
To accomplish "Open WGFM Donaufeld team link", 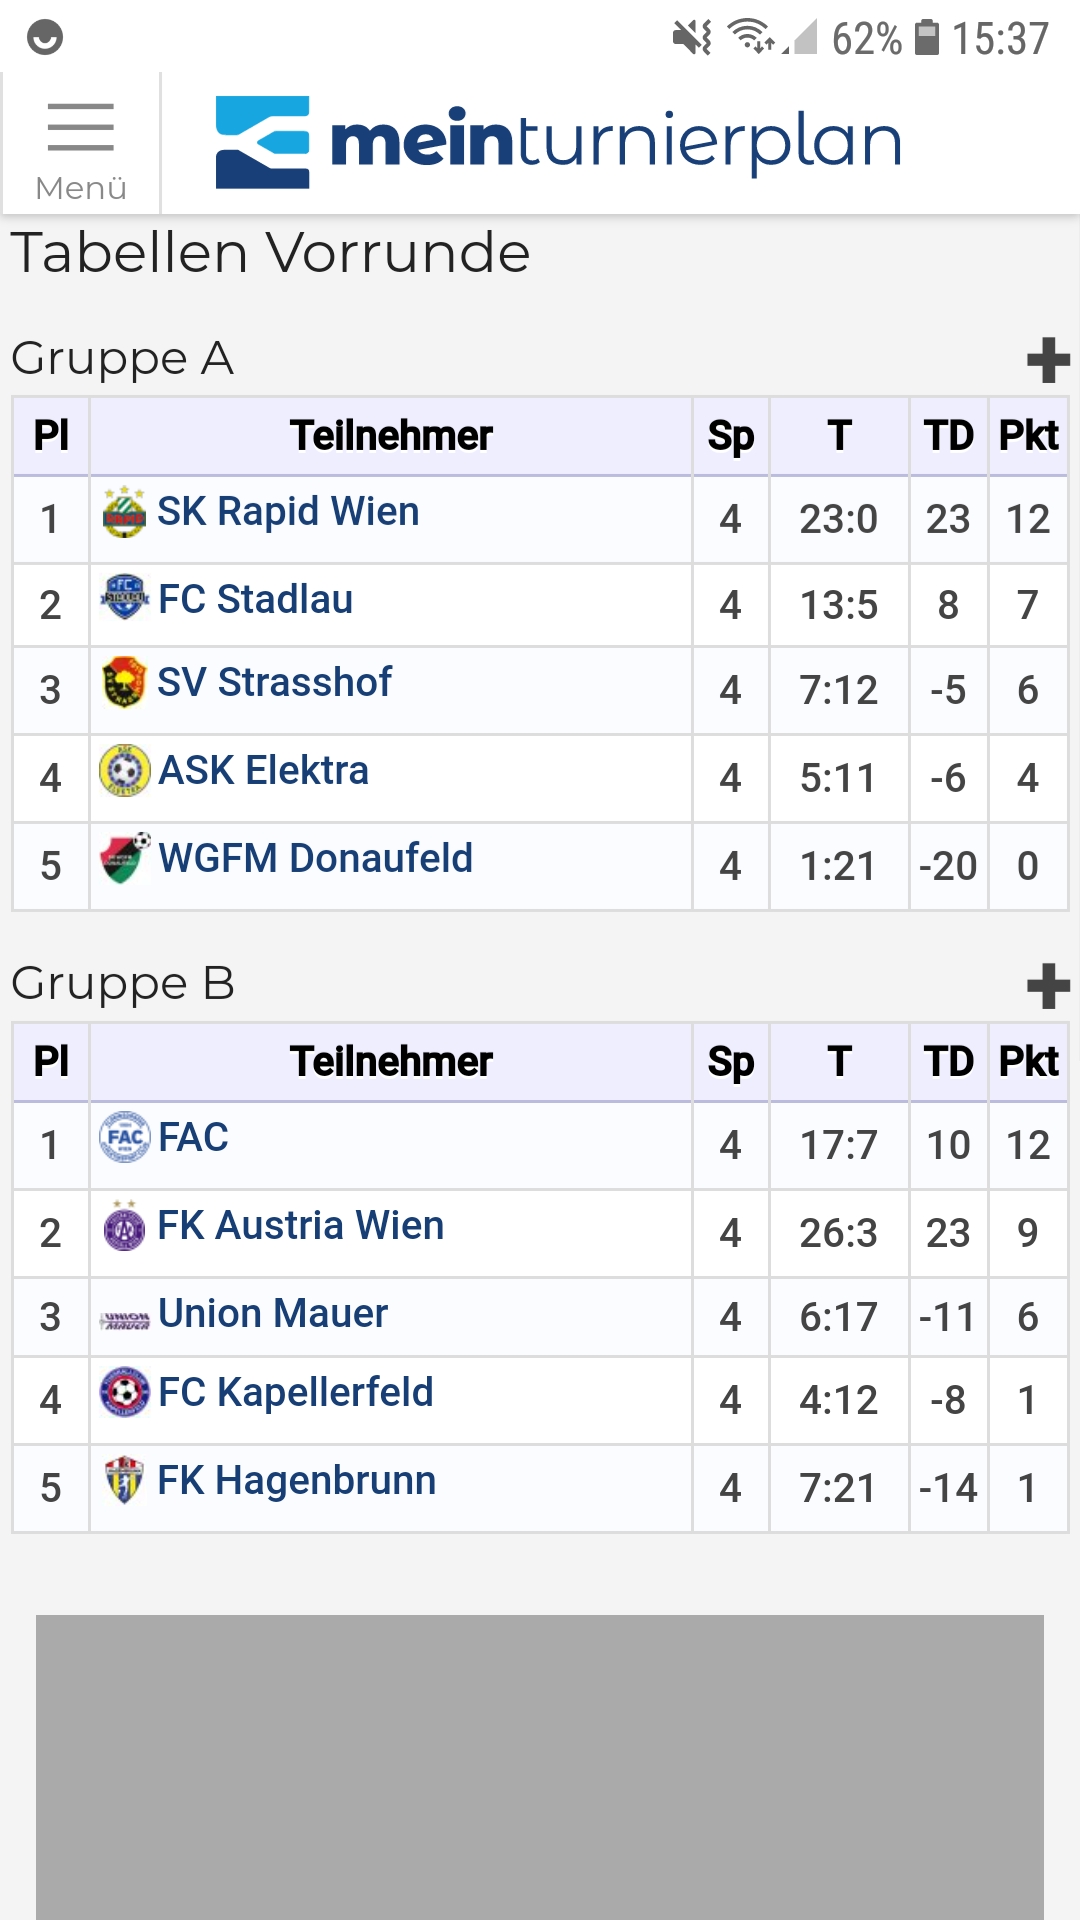I will pos(316,859).
